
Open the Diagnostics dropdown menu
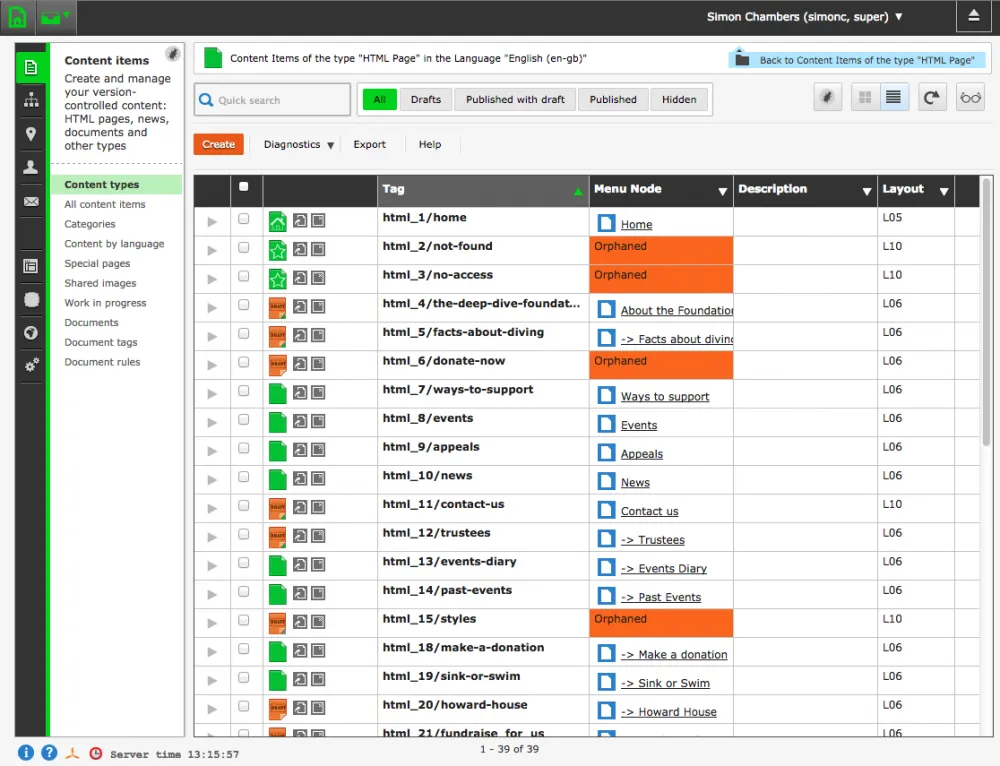point(298,145)
